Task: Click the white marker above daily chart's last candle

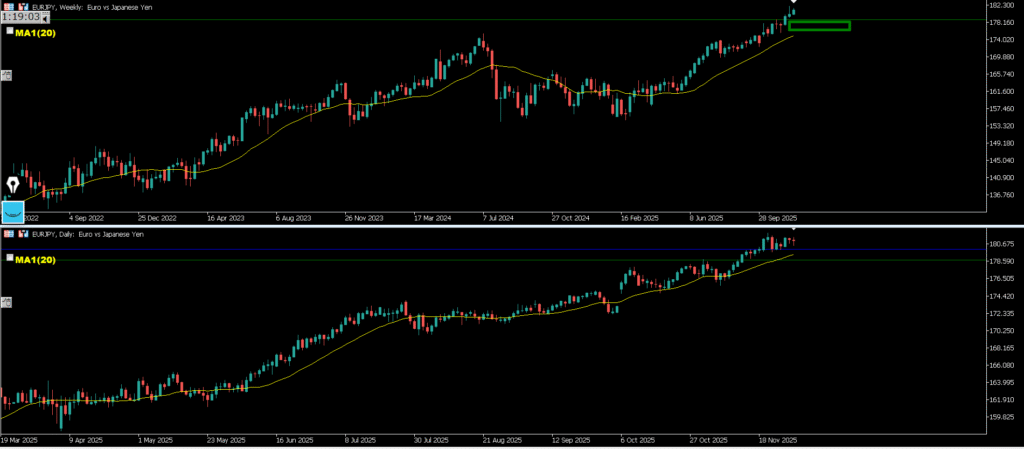Action: (x=793, y=230)
